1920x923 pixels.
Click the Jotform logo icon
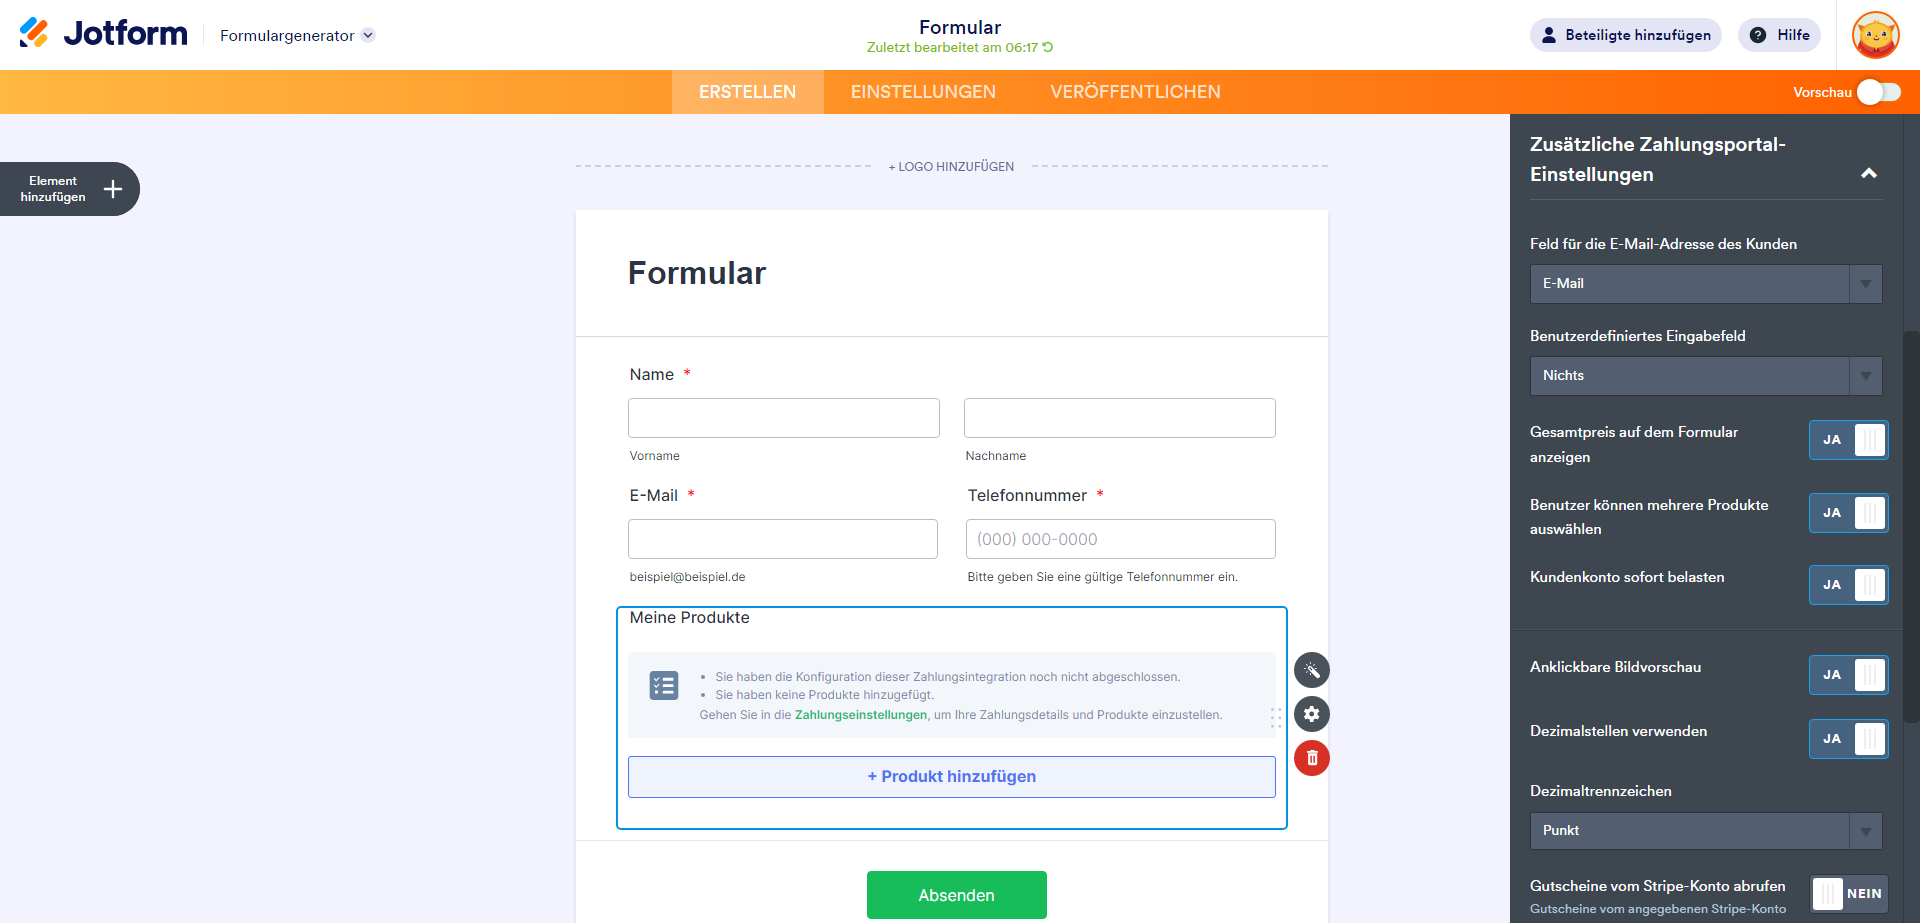(34, 33)
